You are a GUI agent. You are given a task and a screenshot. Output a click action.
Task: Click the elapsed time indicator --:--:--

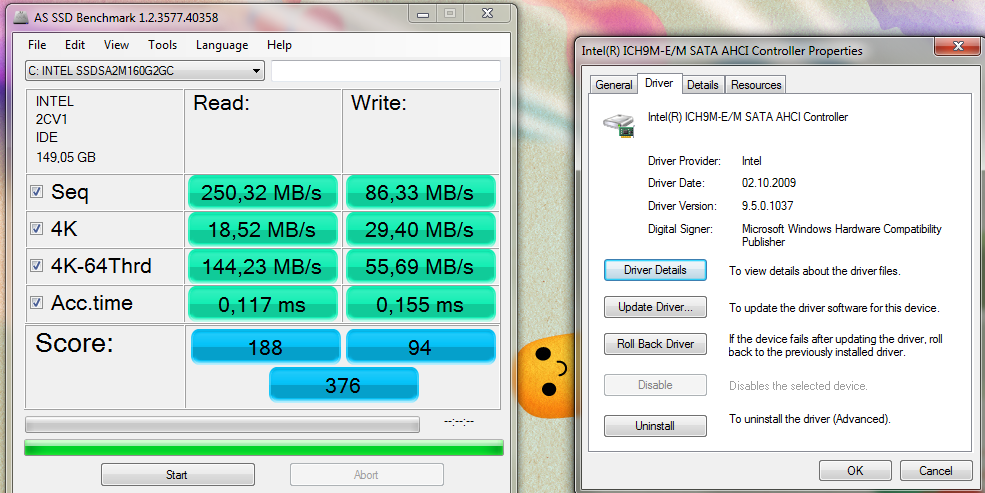(x=459, y=422)
